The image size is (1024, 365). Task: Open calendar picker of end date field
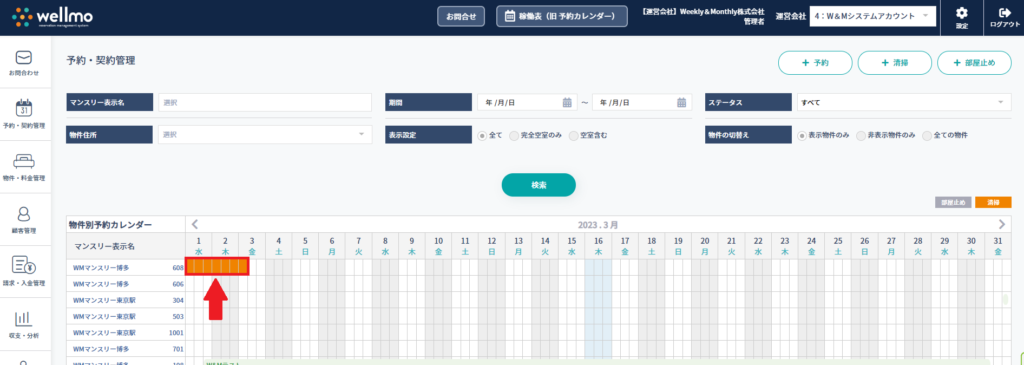681,103
